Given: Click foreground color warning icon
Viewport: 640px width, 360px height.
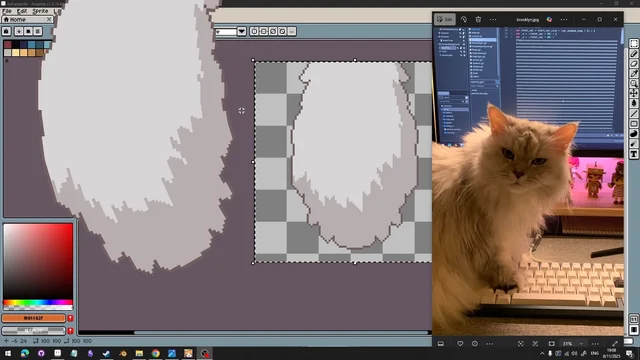Looking at the screenshot, I should coord(70,318).
